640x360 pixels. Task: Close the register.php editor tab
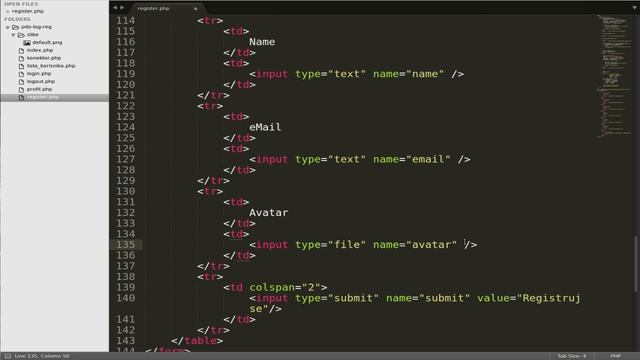click(x=196, y=9)
